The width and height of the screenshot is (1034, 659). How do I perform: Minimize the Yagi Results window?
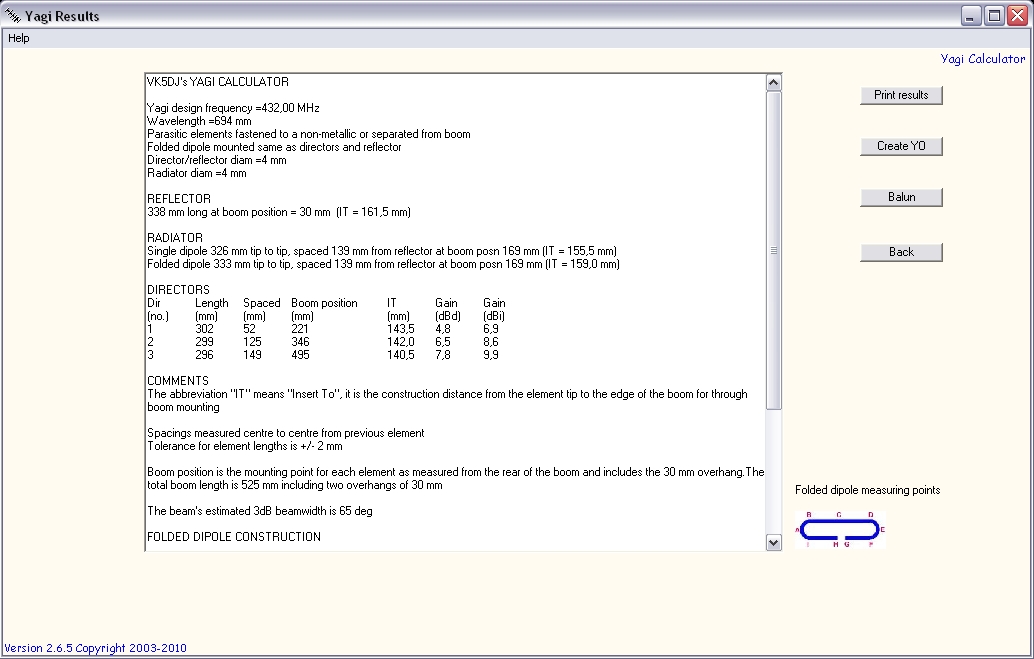pos(970,16)
